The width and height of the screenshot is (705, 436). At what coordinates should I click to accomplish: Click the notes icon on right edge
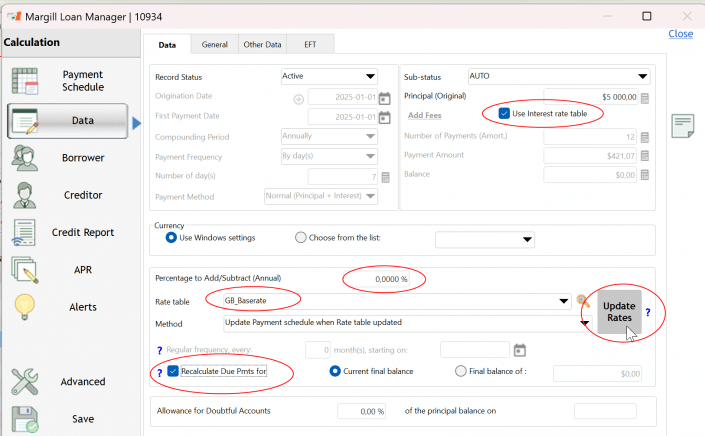coord(683,126)
